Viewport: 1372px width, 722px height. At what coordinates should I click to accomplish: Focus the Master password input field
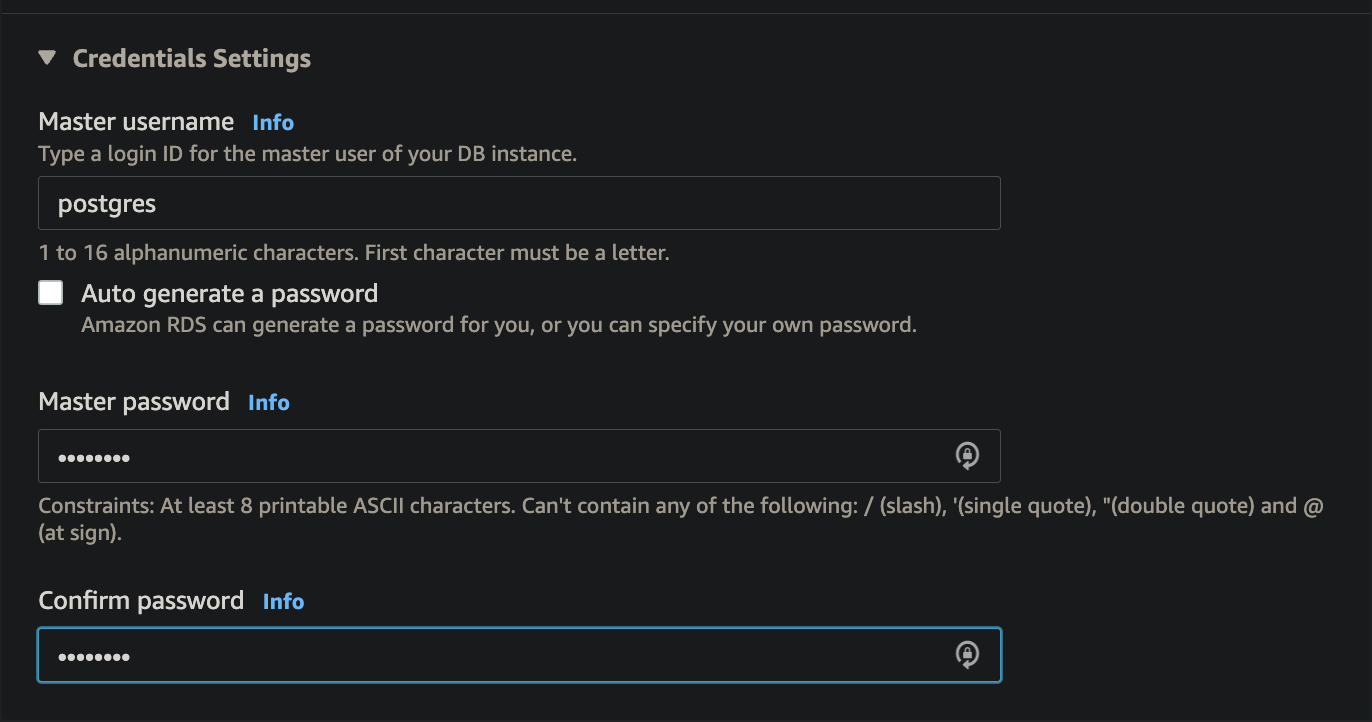(519, 456)
